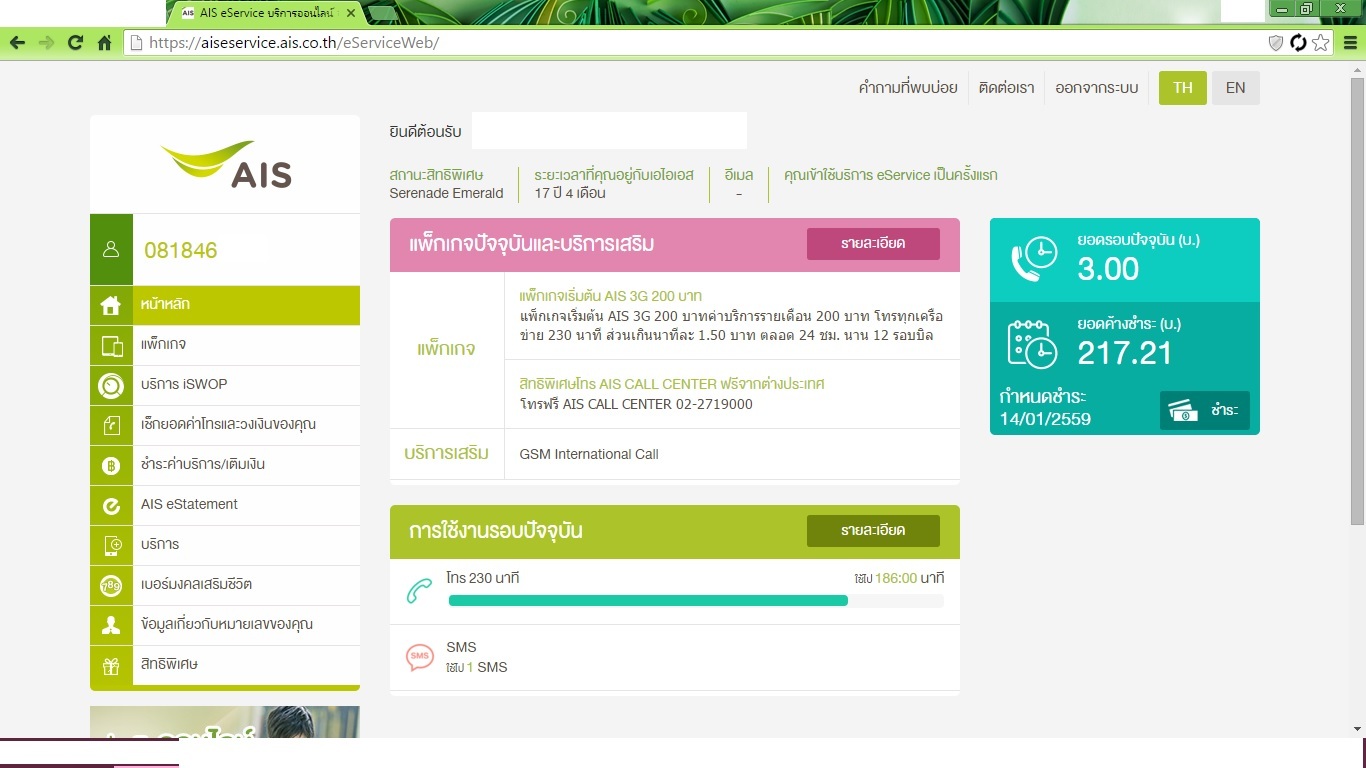The image size is (1366, 768).
Task: Click the phone handset icon in usage panel
Action: coord(419,591)
